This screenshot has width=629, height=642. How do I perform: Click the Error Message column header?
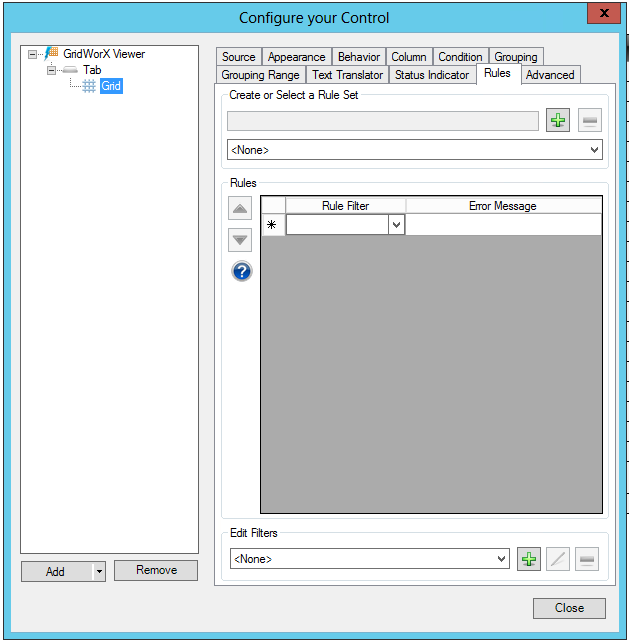pyautogui.click(x=503, y=206)
